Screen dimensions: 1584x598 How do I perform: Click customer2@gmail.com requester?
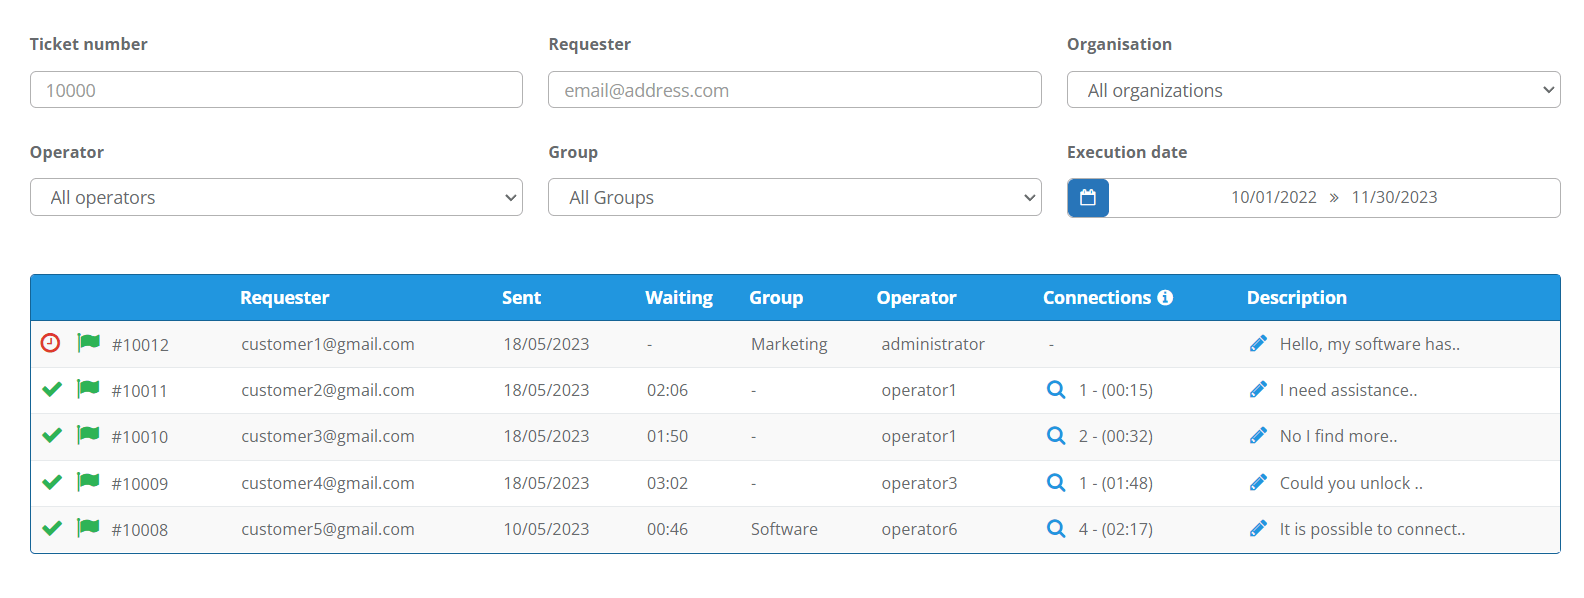[328, 390]
